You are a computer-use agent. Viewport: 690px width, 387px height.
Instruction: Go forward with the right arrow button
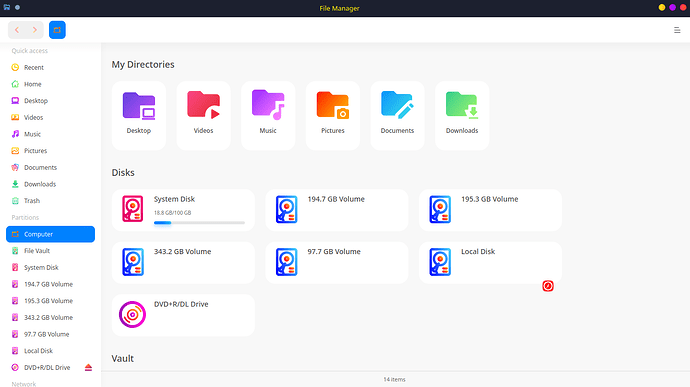[35, 30]
